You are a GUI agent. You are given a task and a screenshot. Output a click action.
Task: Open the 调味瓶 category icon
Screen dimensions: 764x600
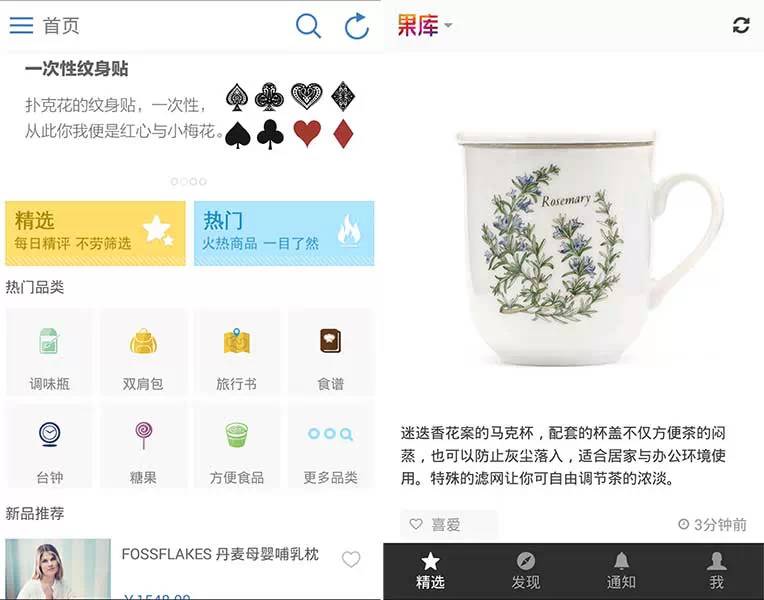pos(49,351)
